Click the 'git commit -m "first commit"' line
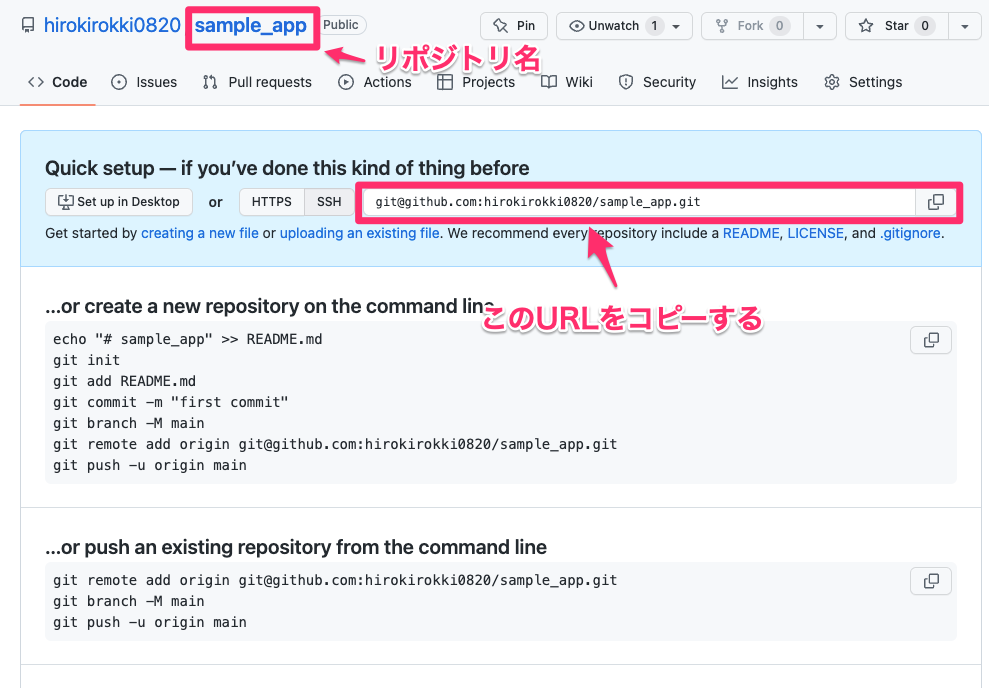The image size is (989, 688). click(170, 402)
